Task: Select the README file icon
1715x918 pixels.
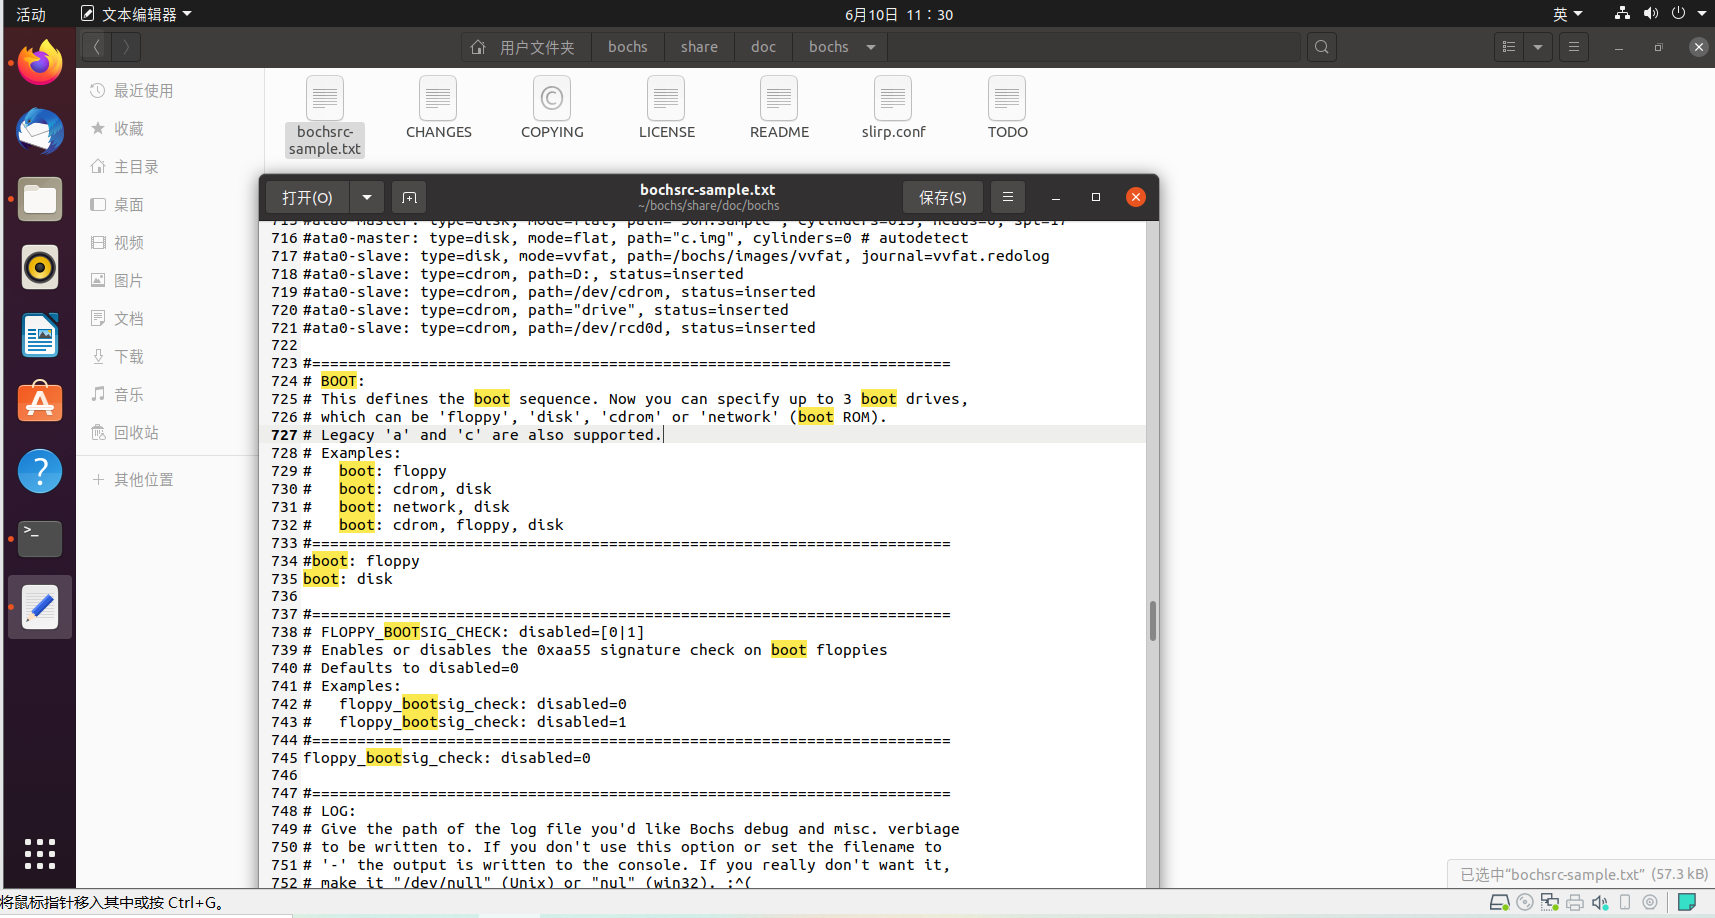Action: (x=779, y=108)
